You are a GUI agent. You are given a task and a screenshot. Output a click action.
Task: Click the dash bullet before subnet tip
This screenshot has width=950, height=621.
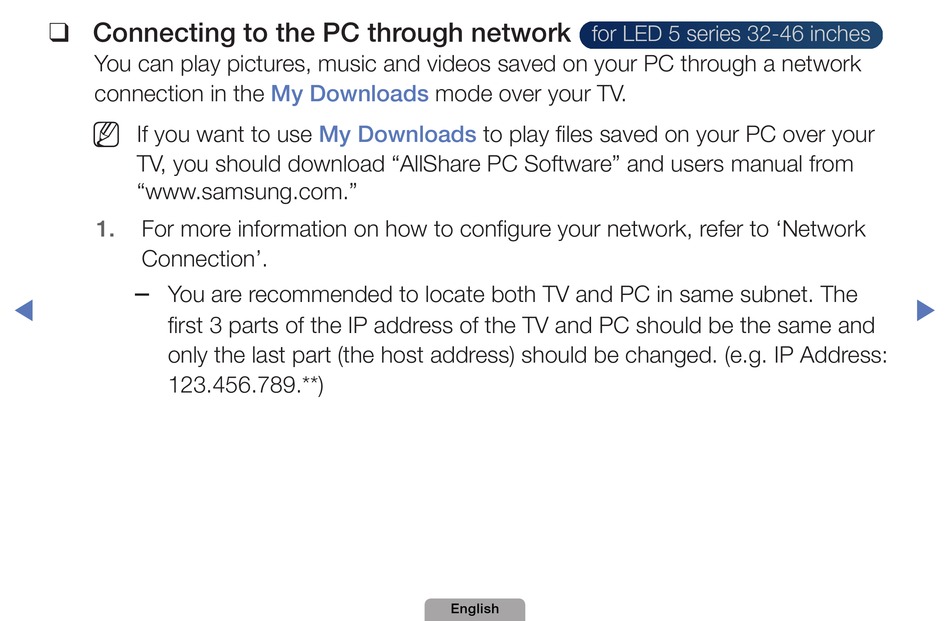[x=142, y=295]
